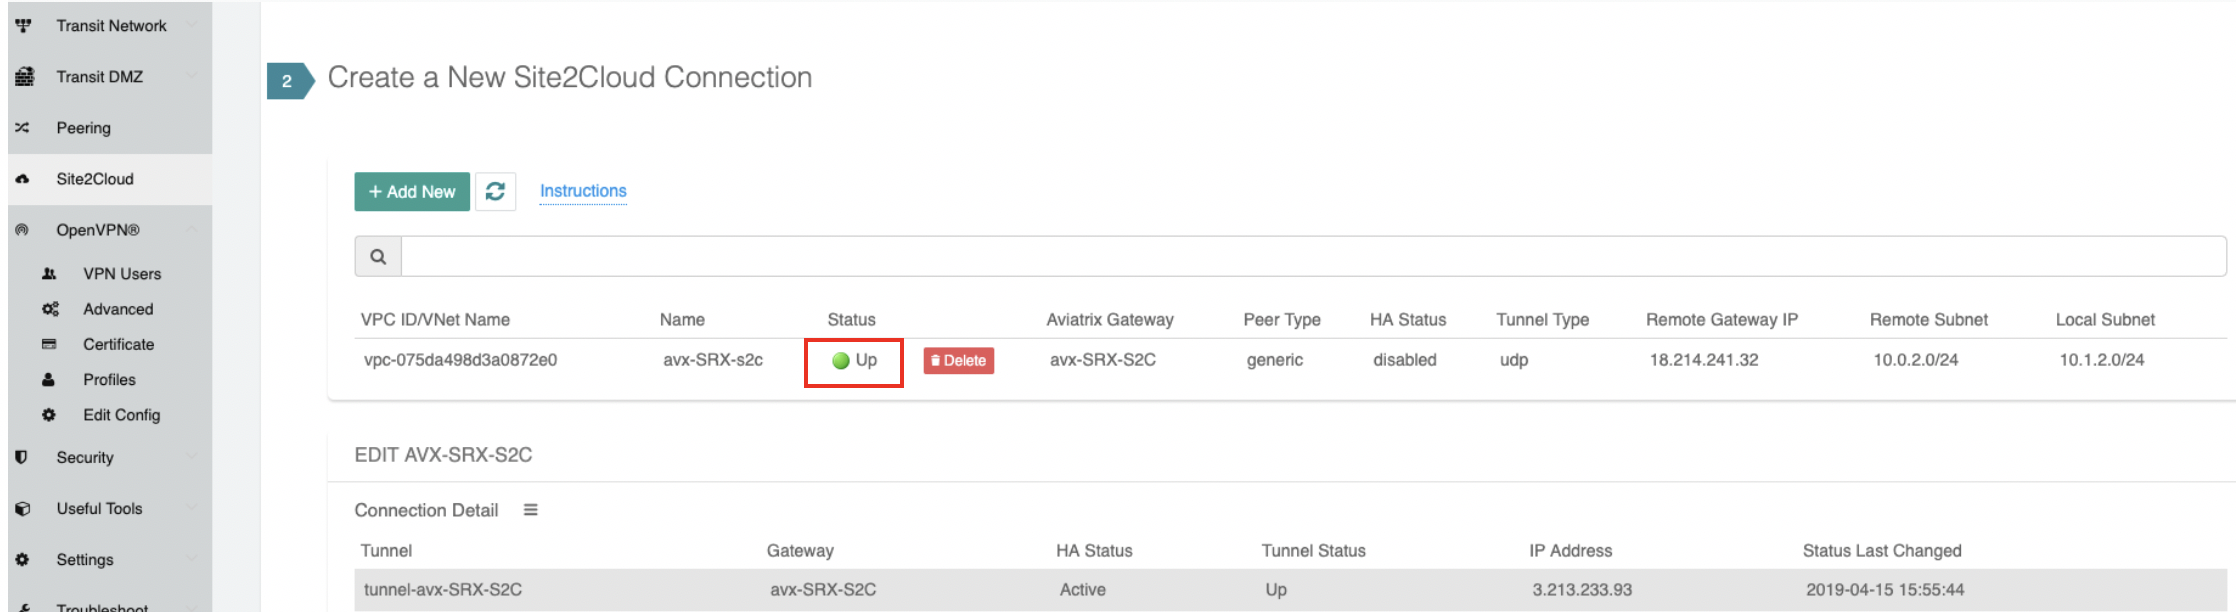Click the Transit Network sidebar icon
The image size is (2236, 612).
point(23,26)
